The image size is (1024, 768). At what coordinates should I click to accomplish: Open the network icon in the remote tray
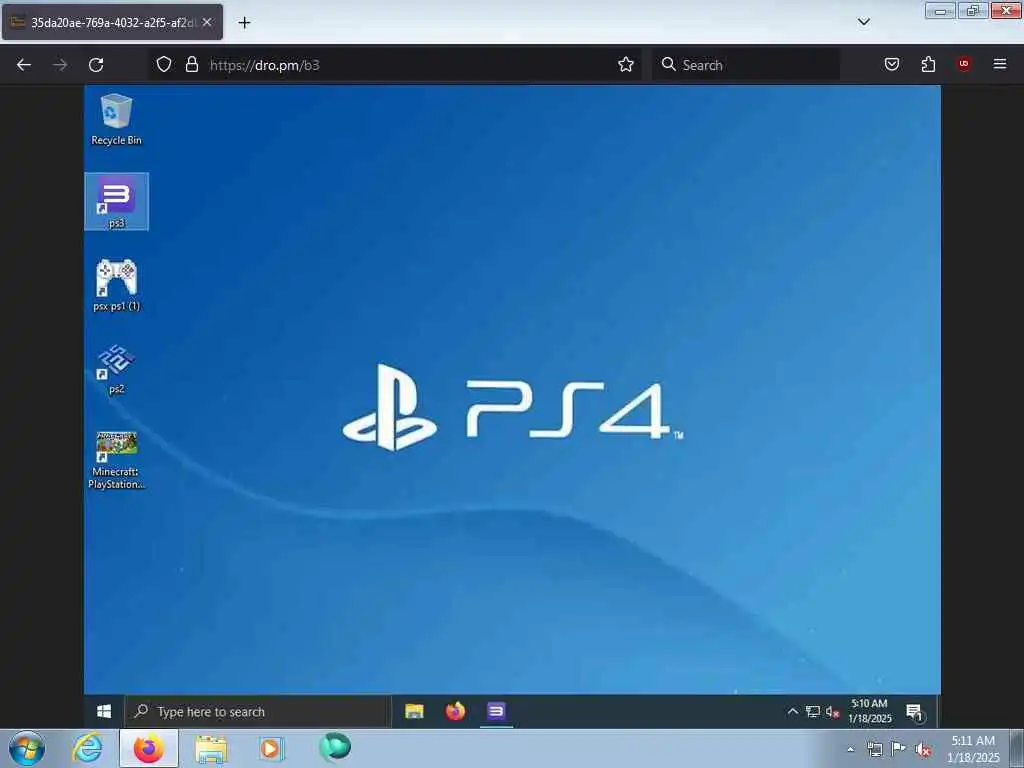(812, 711)
